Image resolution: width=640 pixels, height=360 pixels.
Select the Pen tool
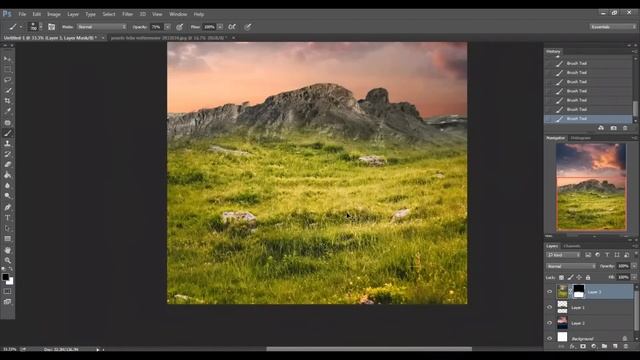click(x=7, y=207)
